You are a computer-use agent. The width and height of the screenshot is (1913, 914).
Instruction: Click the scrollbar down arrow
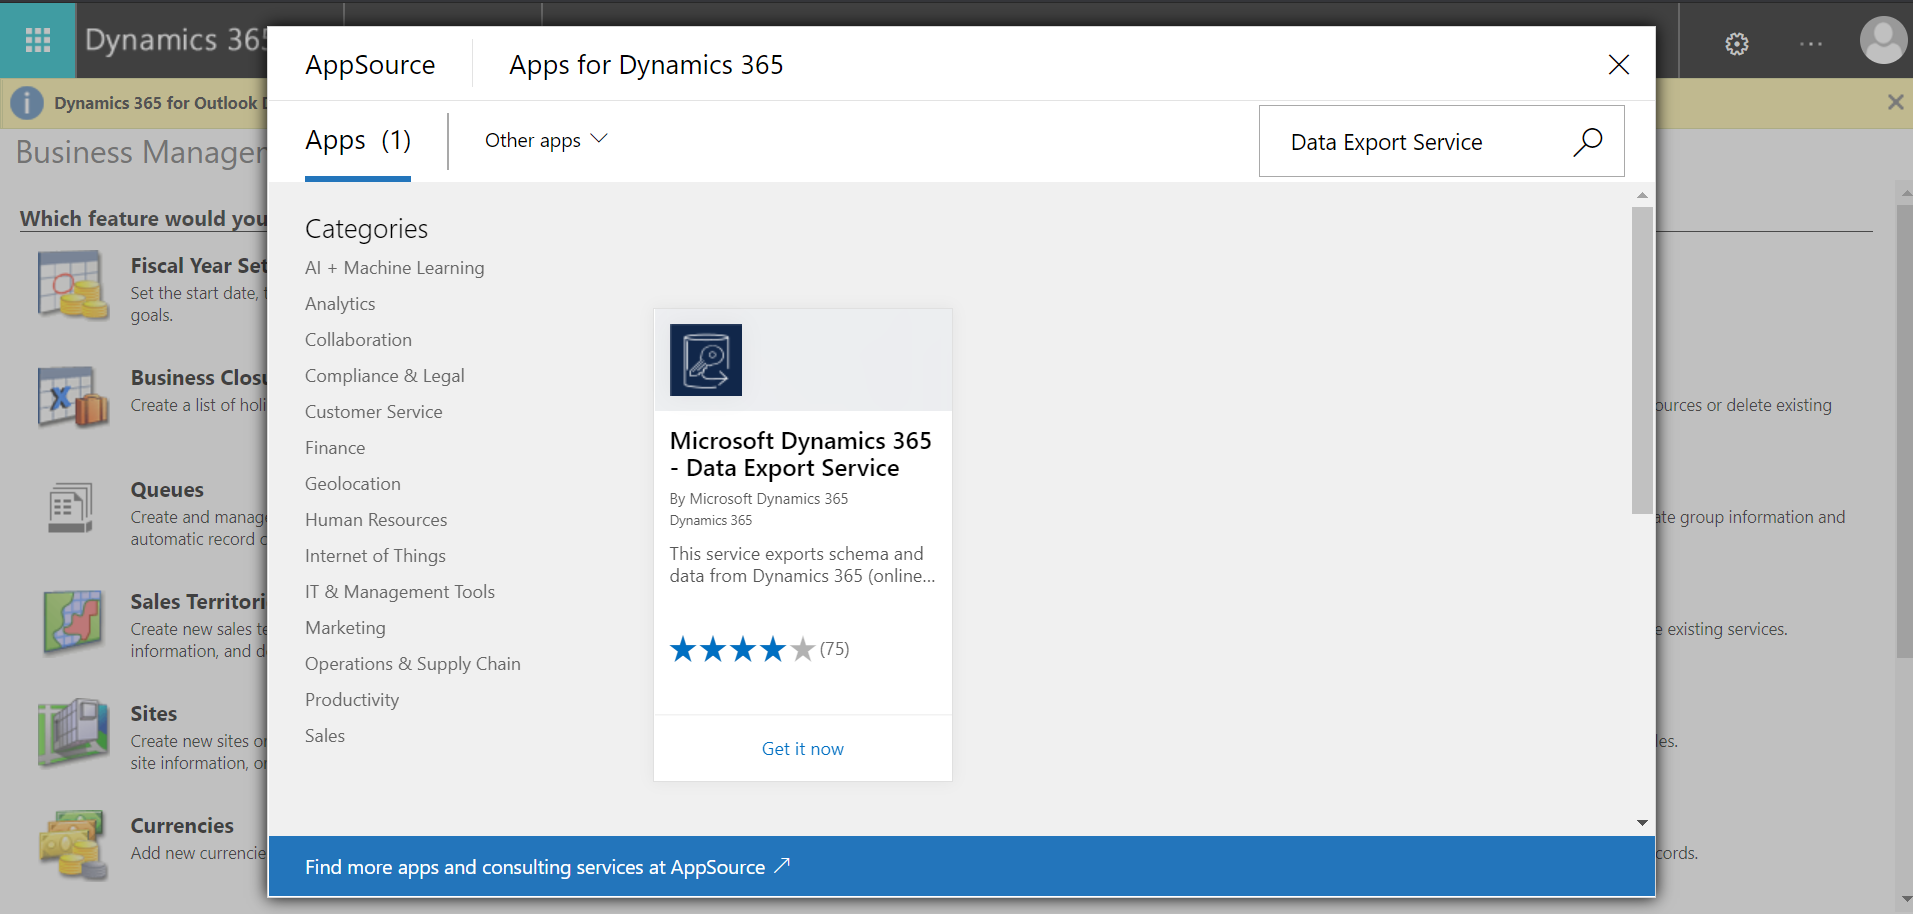point(1641,822)
